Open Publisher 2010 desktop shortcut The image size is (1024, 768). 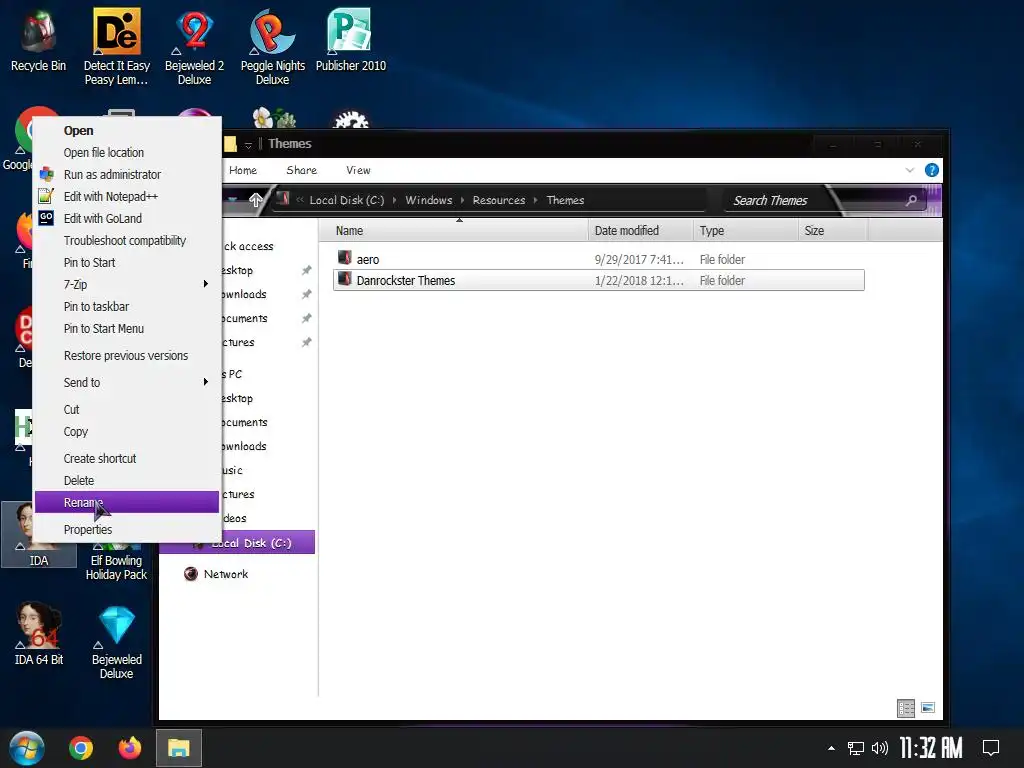[351, 39]
